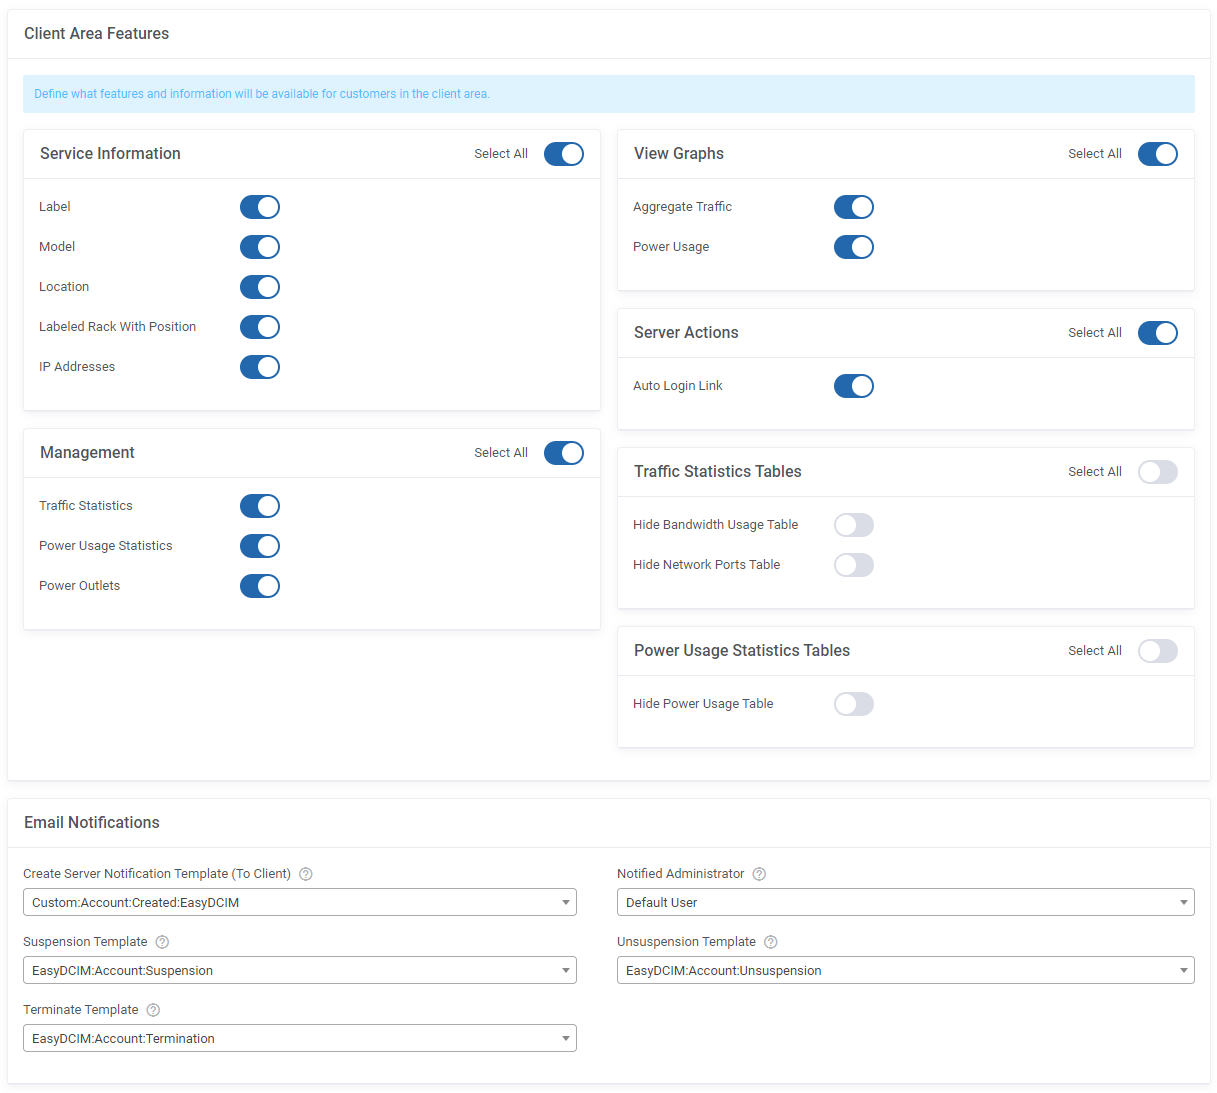Screen dimensions: 1217x1093
Task: Toggle the Power Outlets switch
Action: click(x=260, y=586)
